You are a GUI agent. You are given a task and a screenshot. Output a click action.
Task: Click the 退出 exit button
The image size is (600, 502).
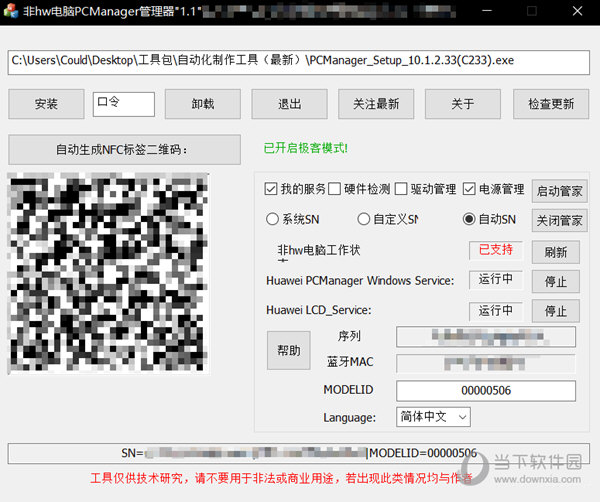click(289, 104)
